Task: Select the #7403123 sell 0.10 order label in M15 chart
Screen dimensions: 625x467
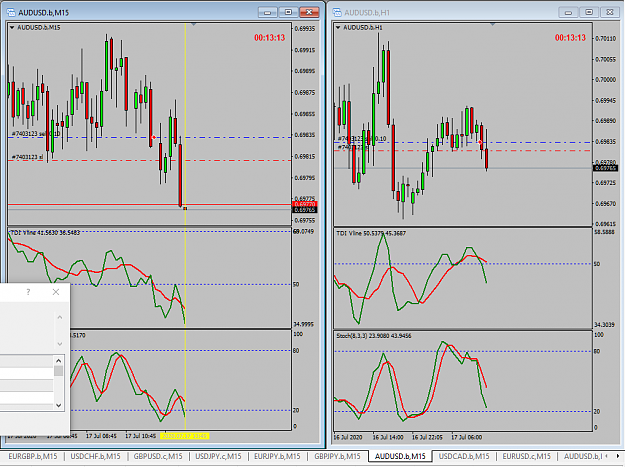Action: click(35, 134)
